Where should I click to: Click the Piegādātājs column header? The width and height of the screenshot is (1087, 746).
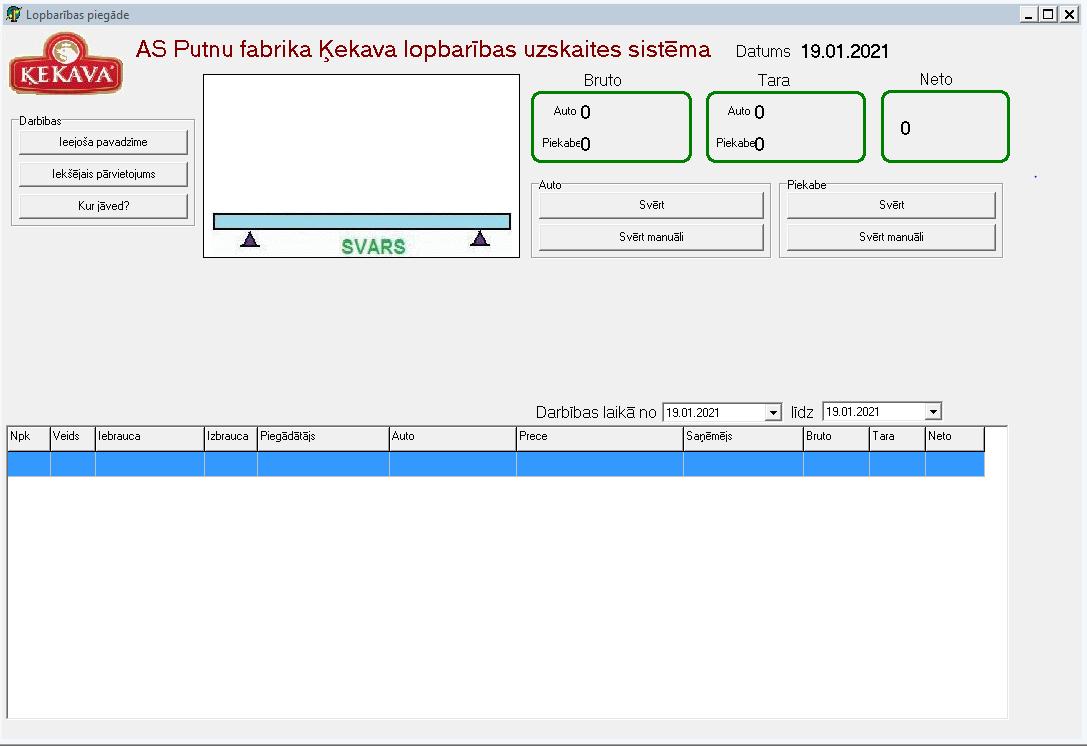pyautogui.click(x=323, y=437)
